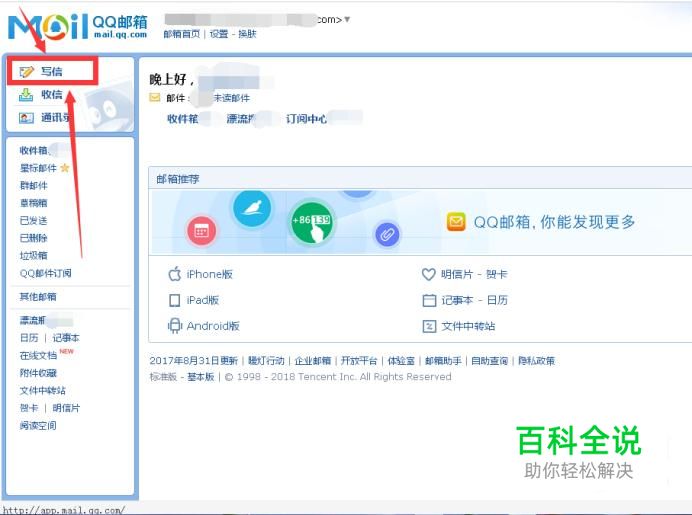
Task: Click the yellow star next to 星标邮件
Action: tap(65, 168)
